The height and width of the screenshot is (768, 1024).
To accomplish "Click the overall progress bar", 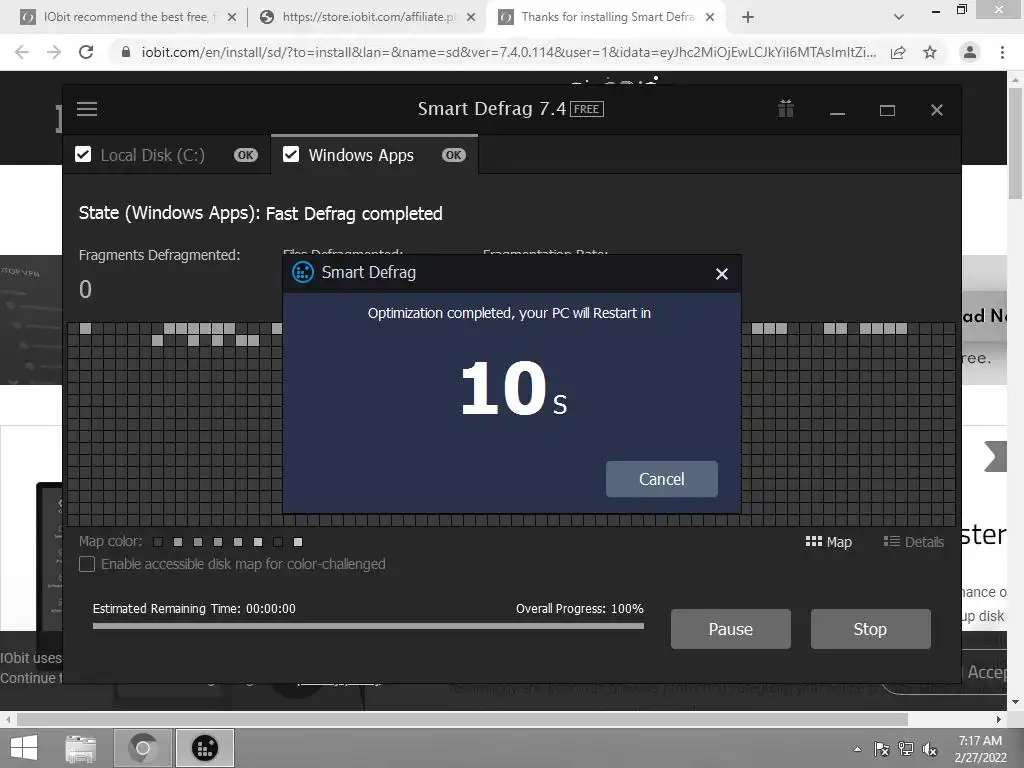I will pyautogui.click(x=368, y=626).
